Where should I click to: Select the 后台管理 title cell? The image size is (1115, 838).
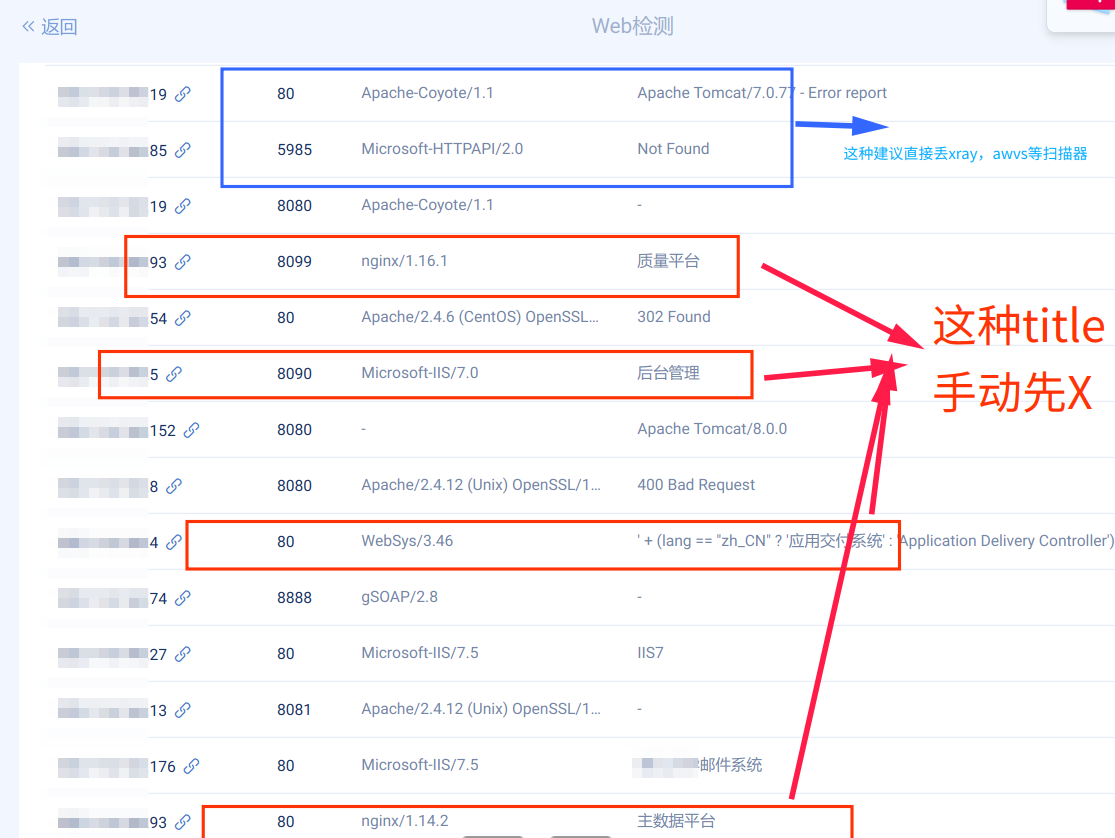point(668,373)
